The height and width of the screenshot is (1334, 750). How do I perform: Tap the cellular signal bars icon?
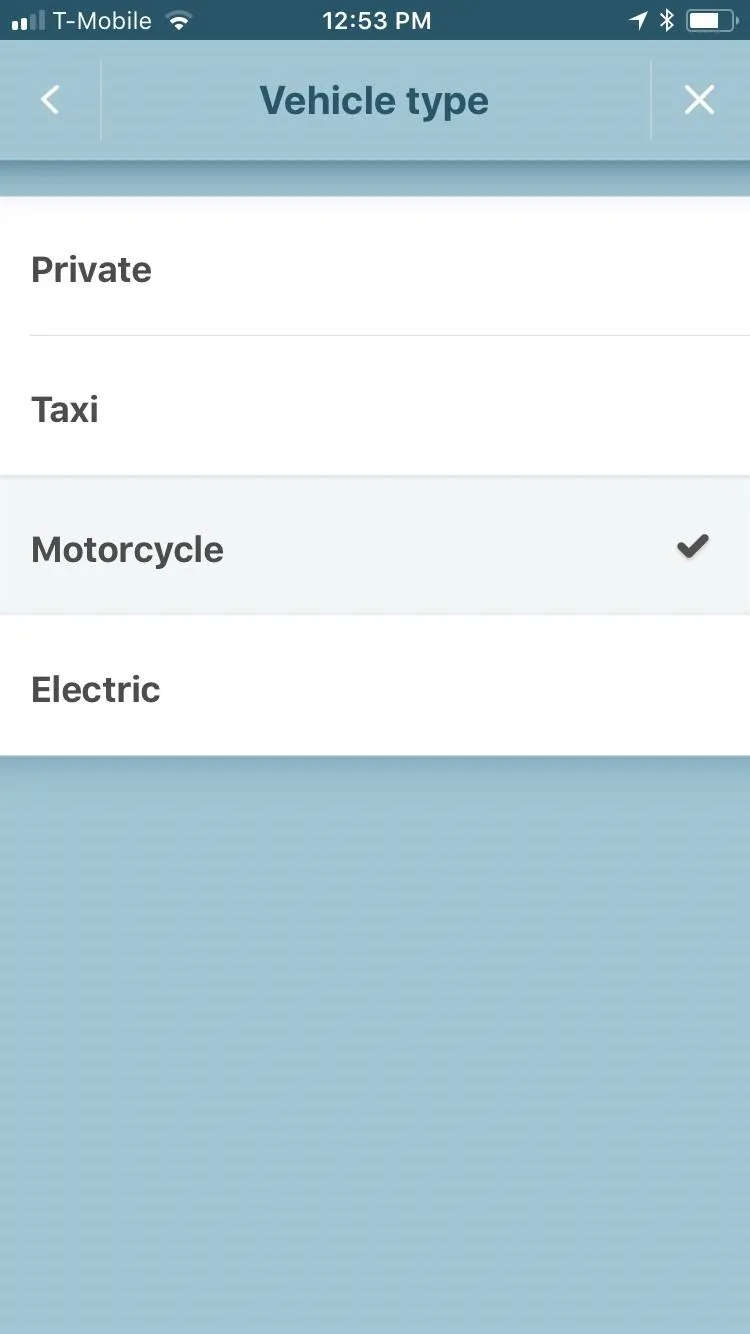(x=29, y=20)
